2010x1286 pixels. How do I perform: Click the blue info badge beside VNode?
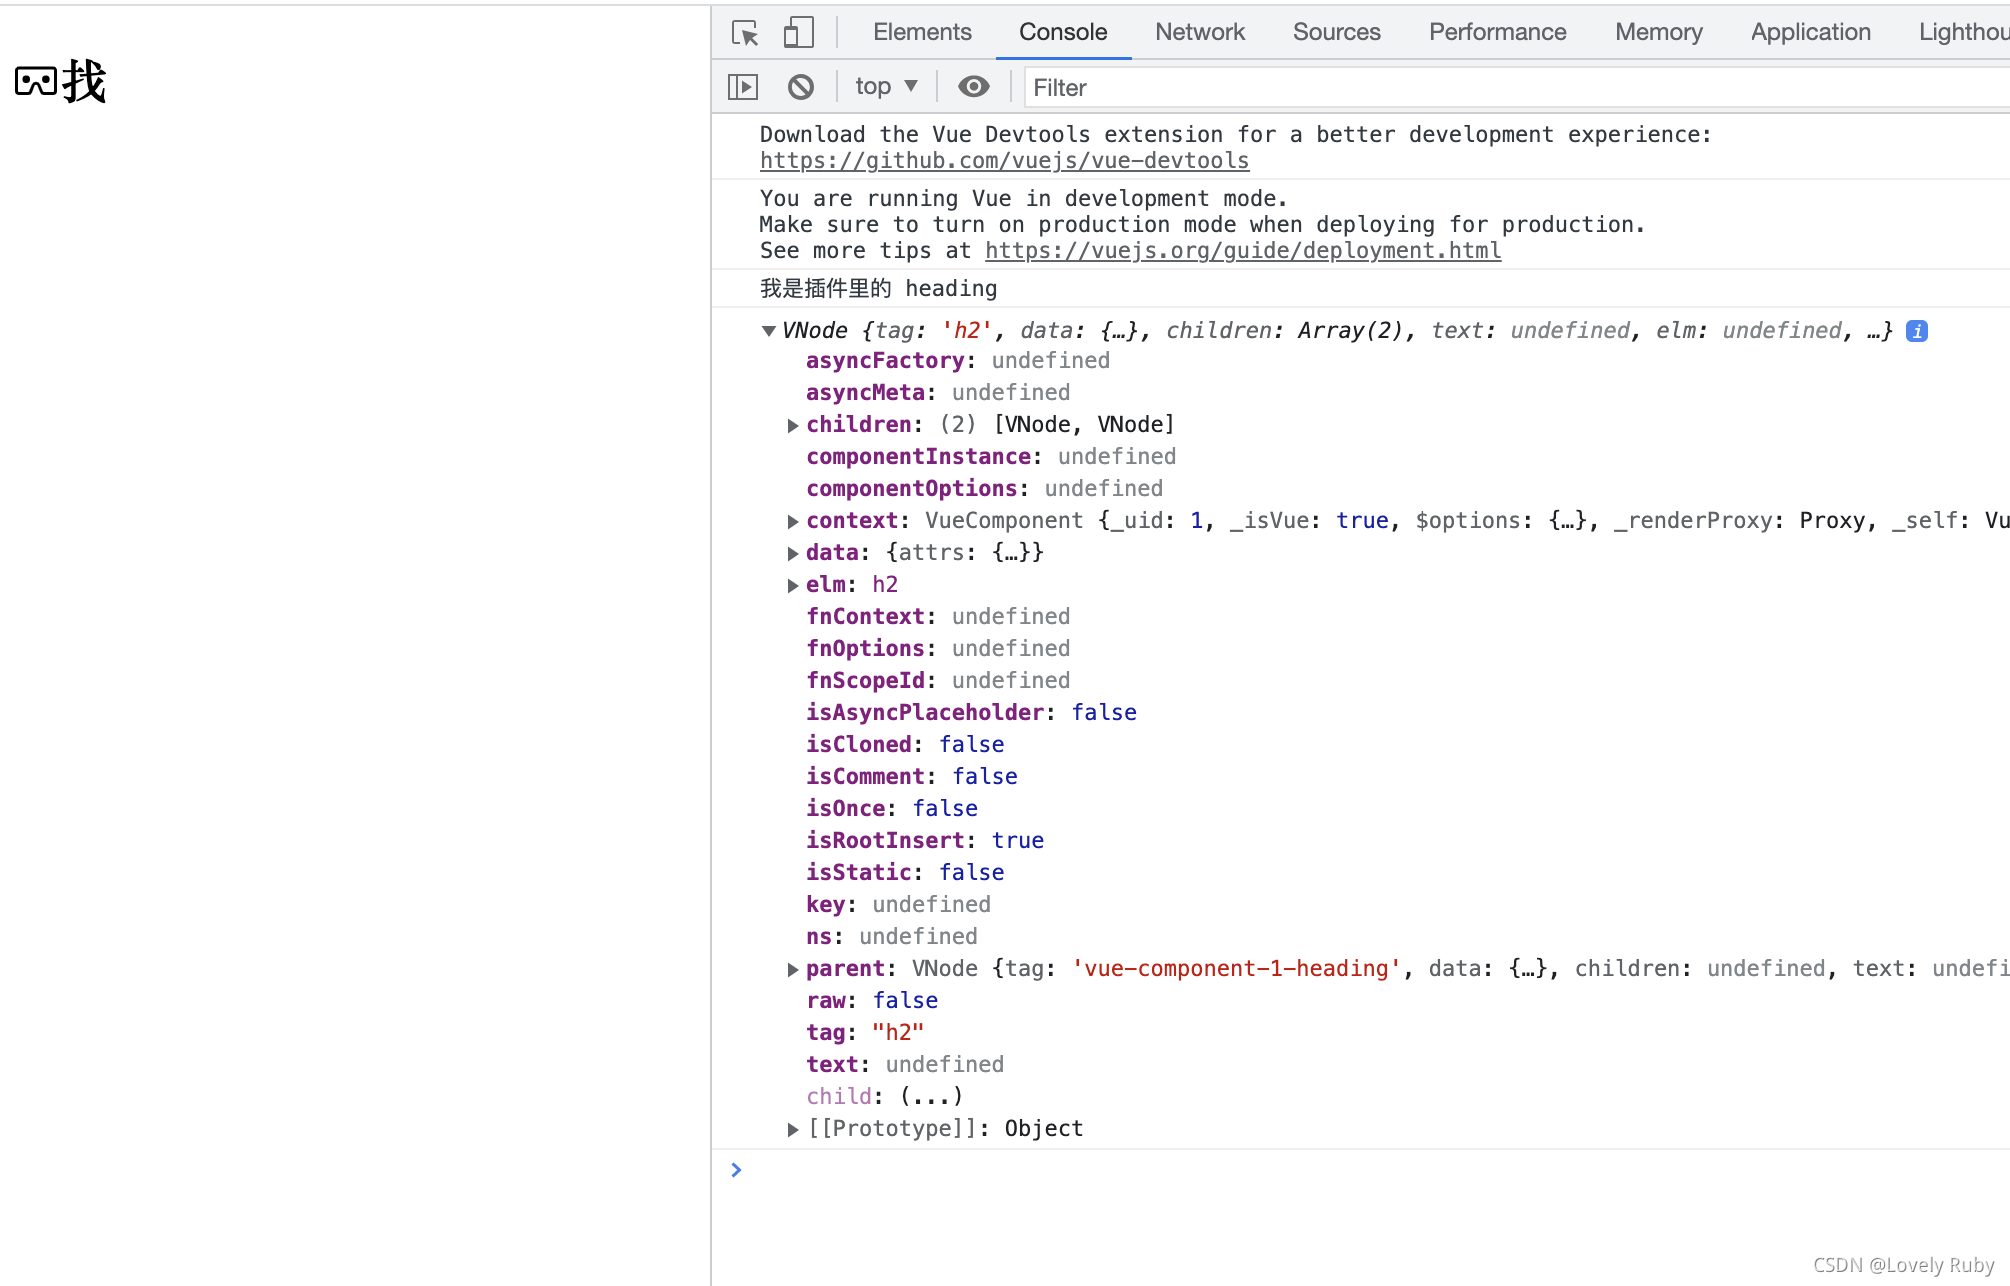pyautogui.click(x=1916, y=331)
